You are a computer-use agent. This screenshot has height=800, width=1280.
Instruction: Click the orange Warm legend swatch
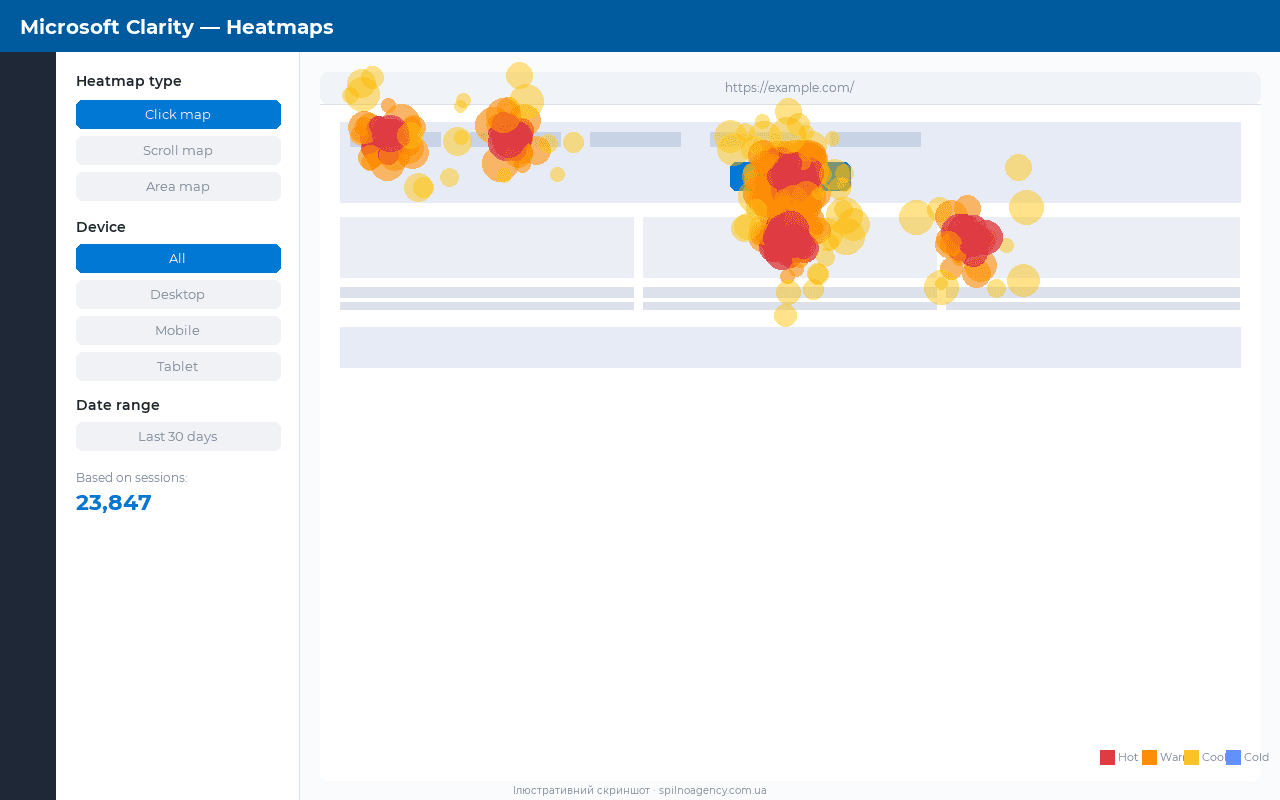click(1149, 758)
